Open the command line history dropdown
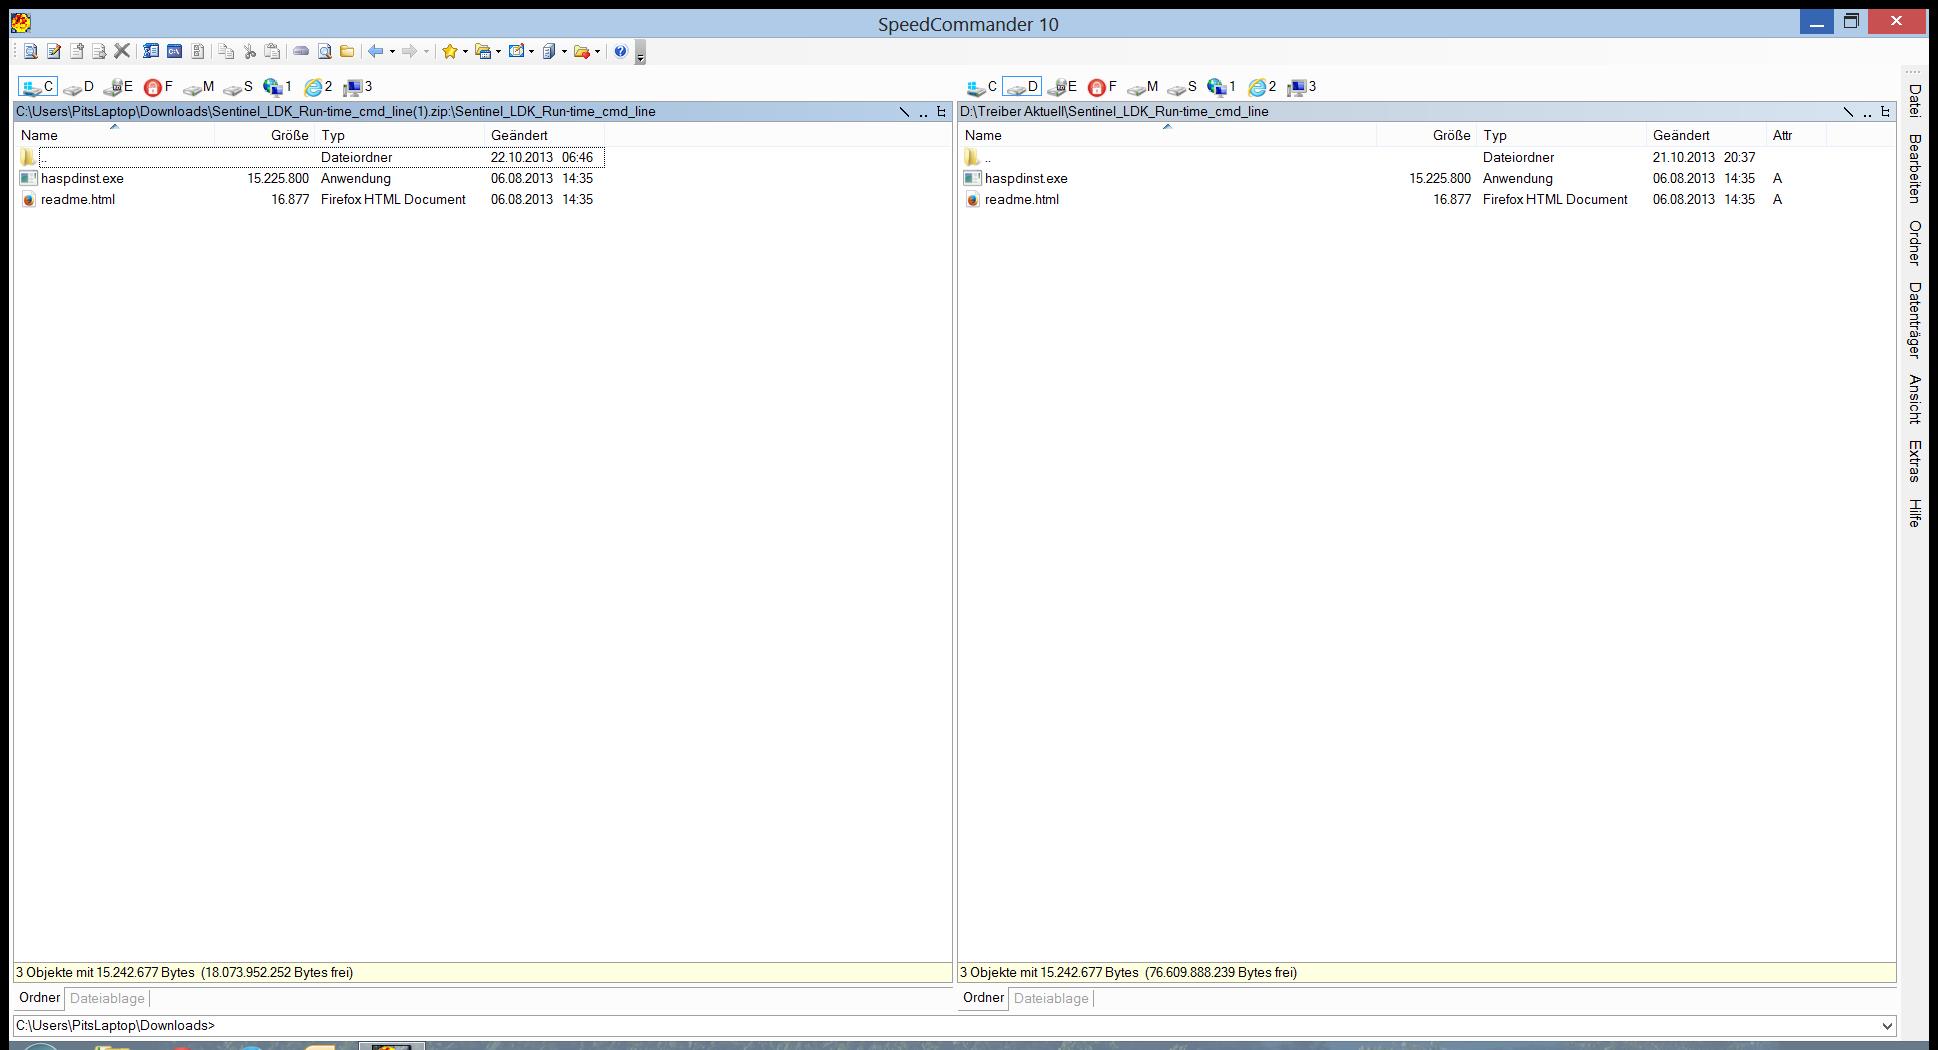Screen dimensions: 1938x1050 (x=1887, y=1026)
